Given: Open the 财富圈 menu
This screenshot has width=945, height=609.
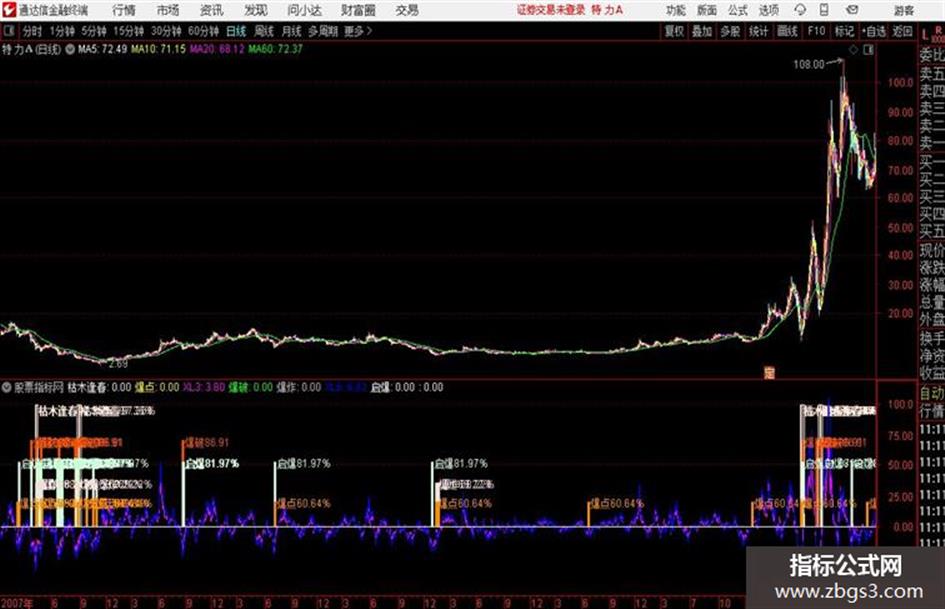Looking at the screenshot, I should pos(358,10).
